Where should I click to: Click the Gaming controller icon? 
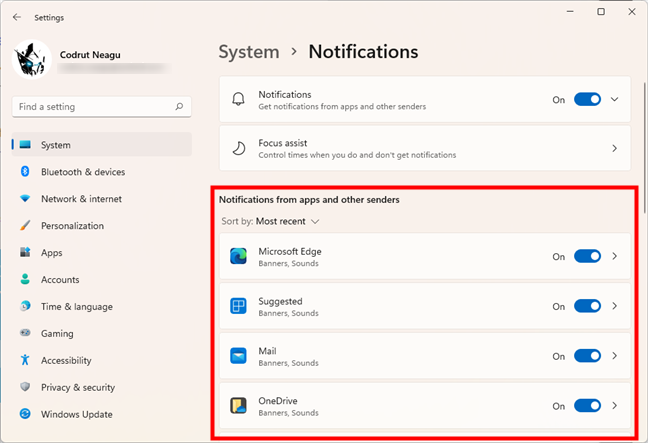(25, 333)
